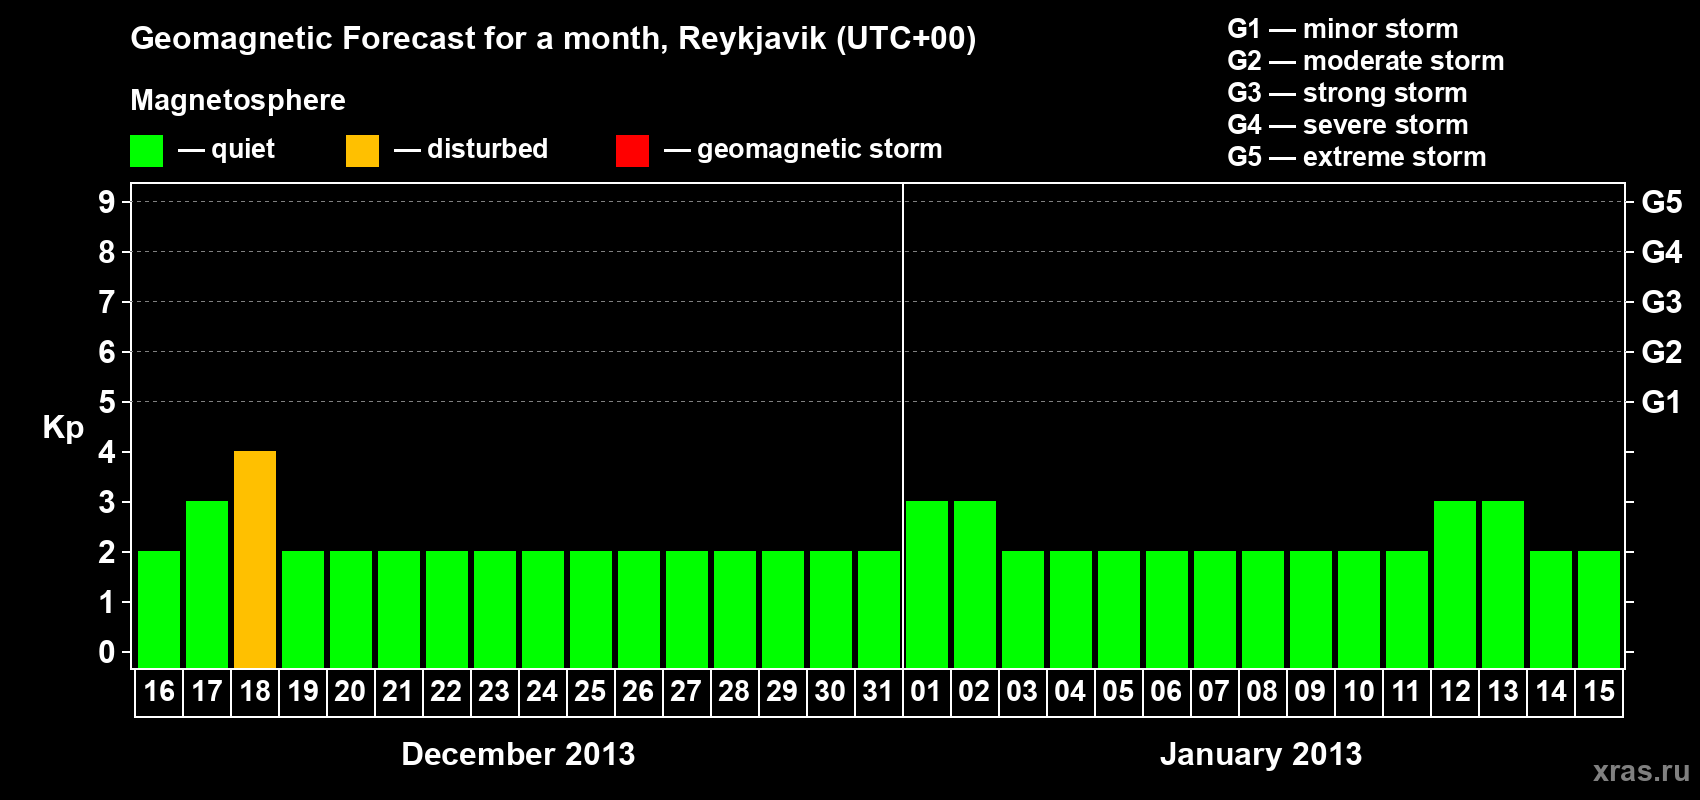Click the 'G1' right axis label
This screenshot has width=1700, height=800.
1662,402
